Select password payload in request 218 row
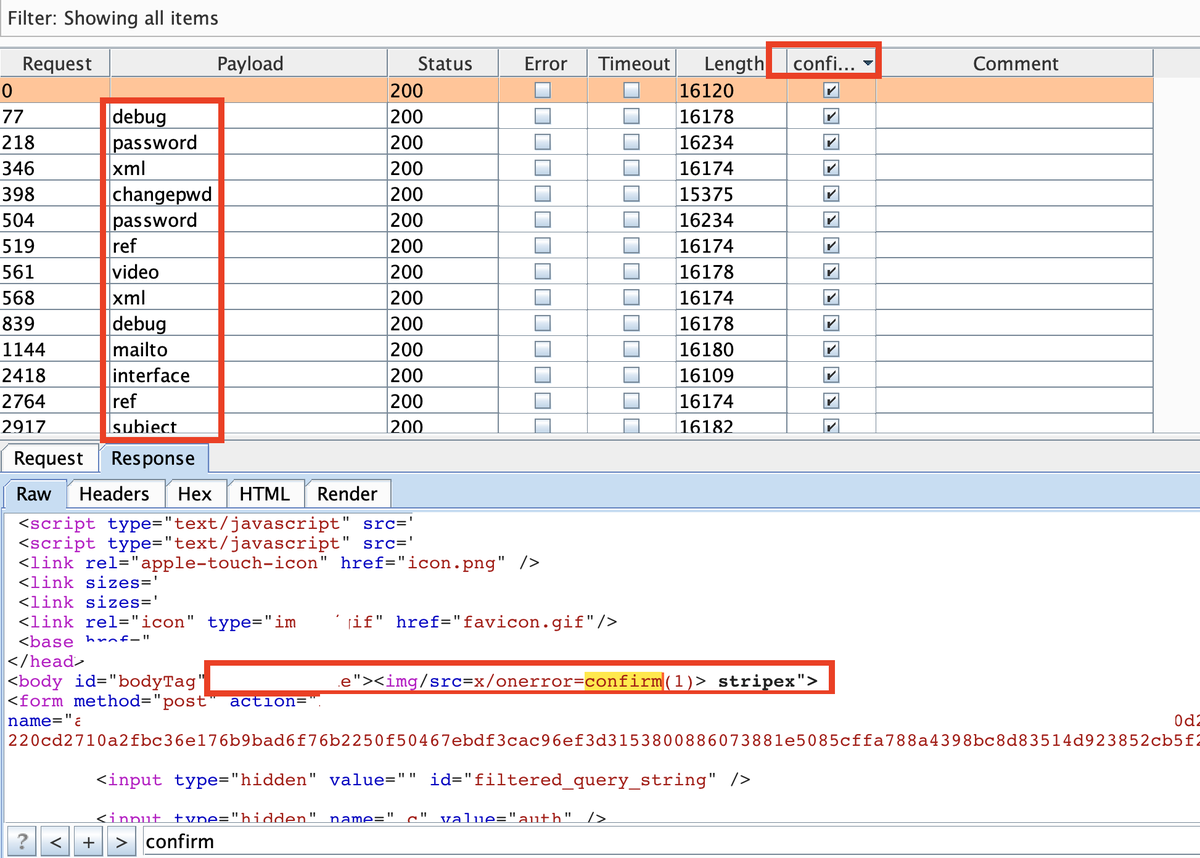The width and height of the screenshot is (1200, 858). coord(249,142)
